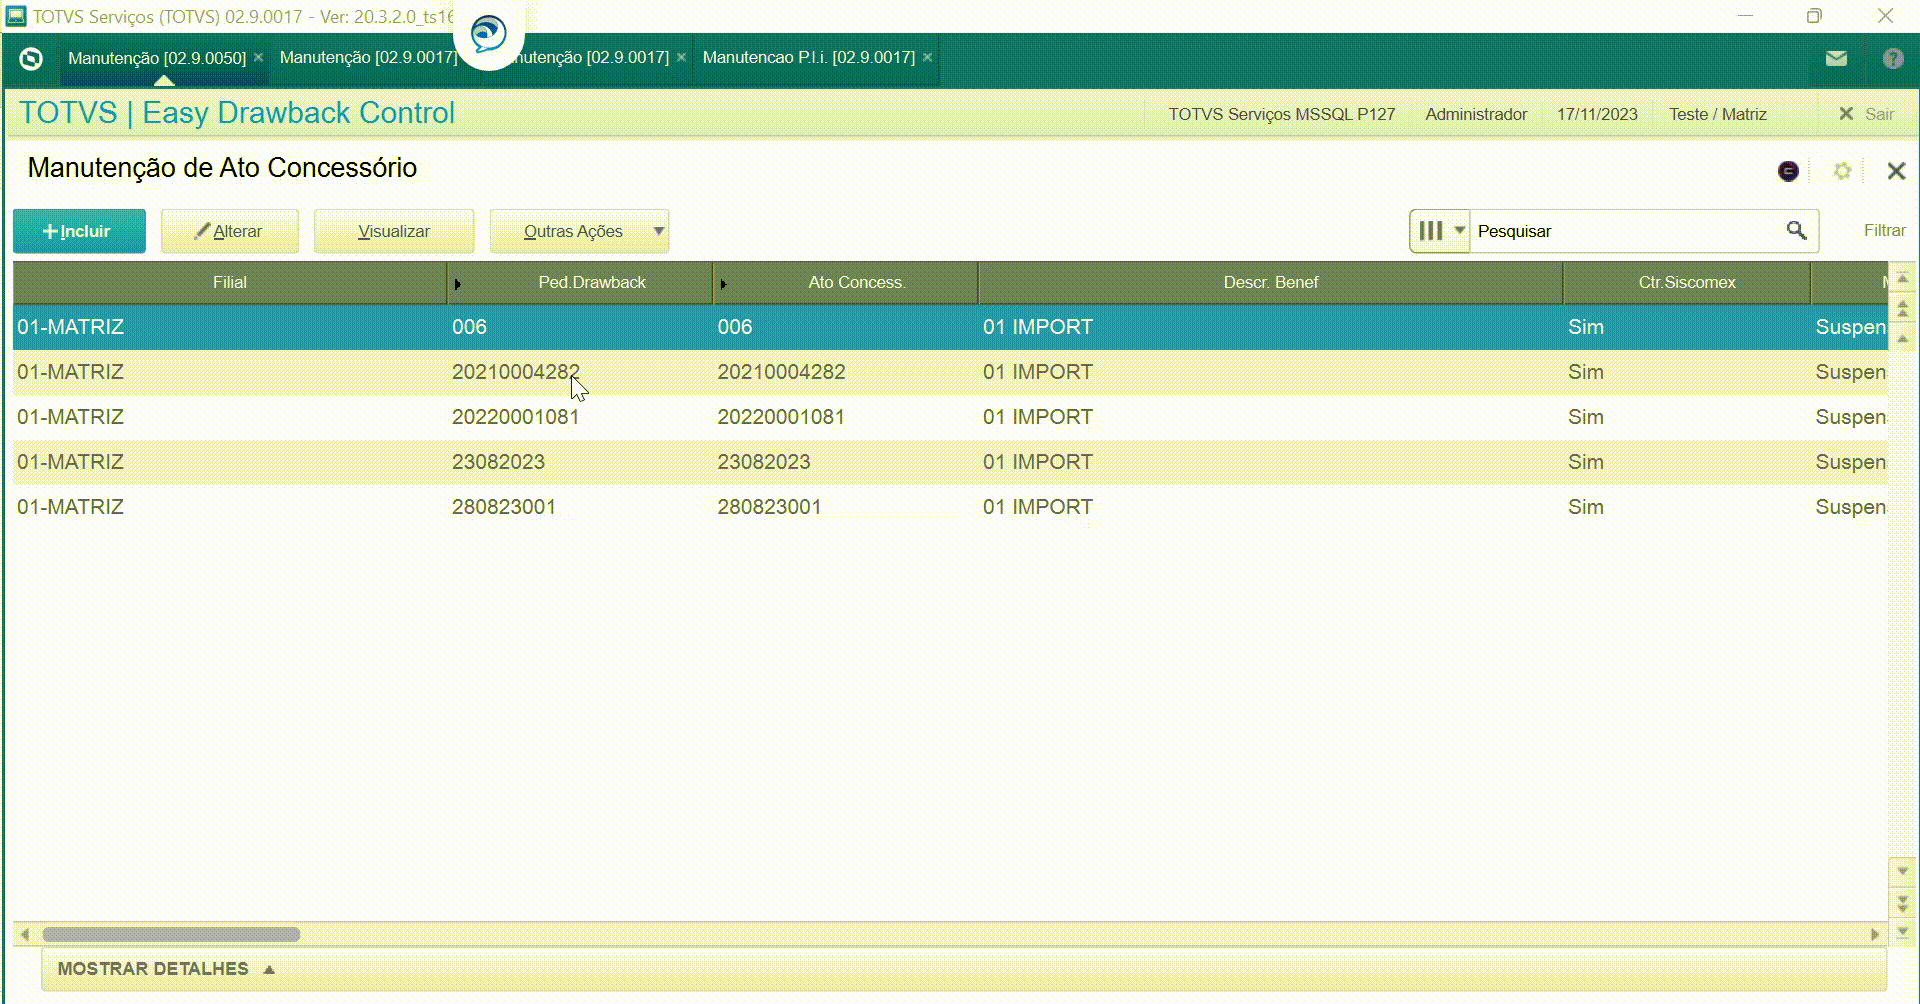Image resolution: width=1920 pixels, height=1004 pixels.
Task: Close the third Manutenção [02.9.0017] tab
Action: tap(681, 57)
